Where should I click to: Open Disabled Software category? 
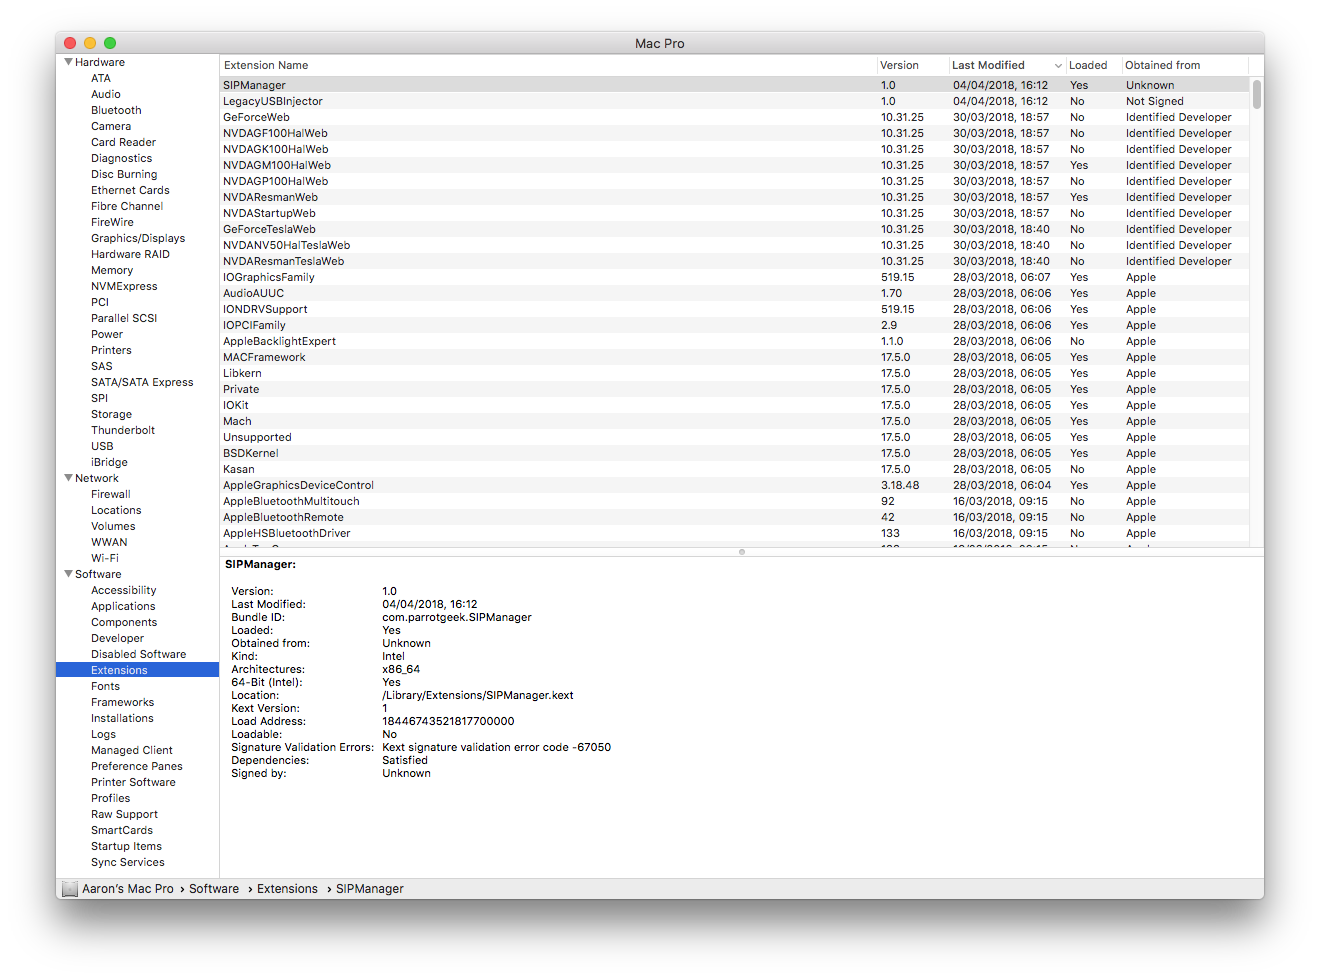click(x=138, y=654)
